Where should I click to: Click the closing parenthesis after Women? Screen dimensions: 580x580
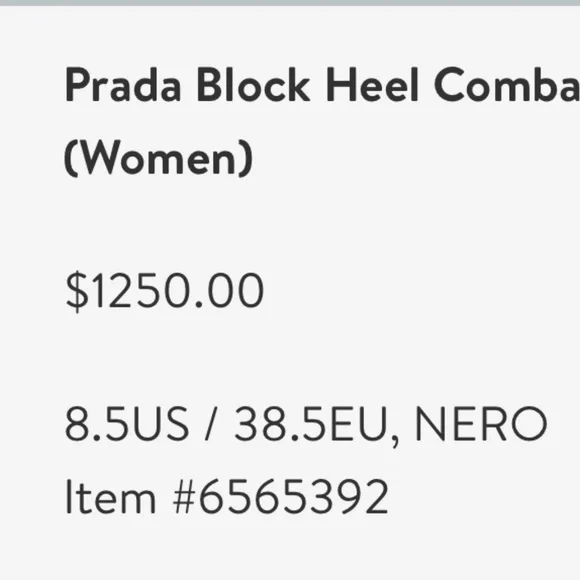pyautogui.click(x=246, y=158)
